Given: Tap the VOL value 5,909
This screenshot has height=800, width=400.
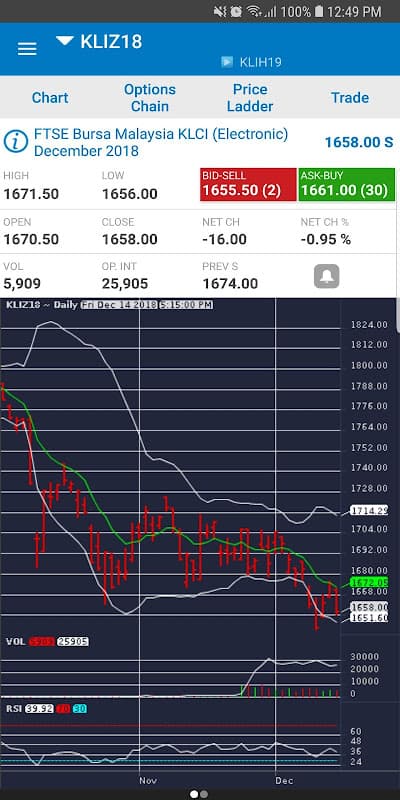Looking at the screenshot, I should (x=22, y=283).
